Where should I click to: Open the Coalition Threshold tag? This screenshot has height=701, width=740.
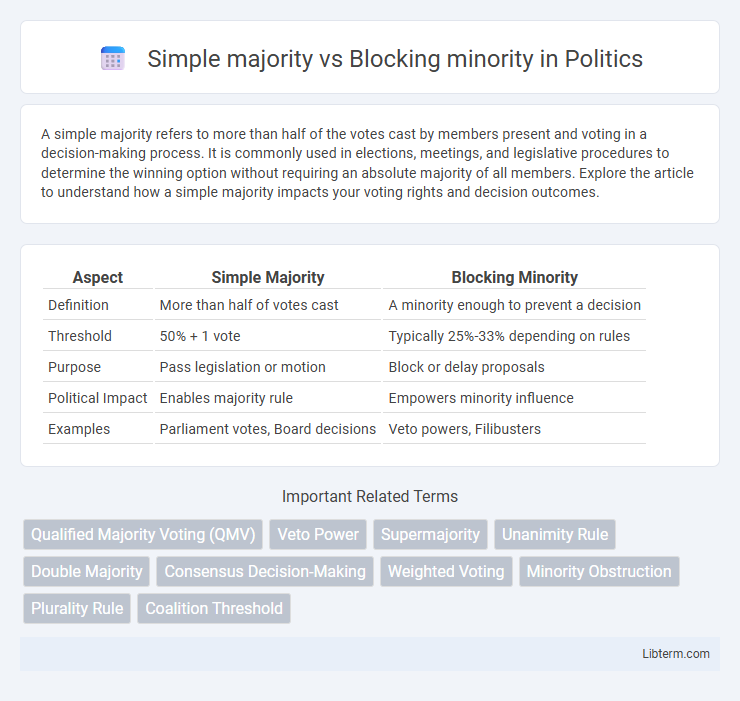click(x=214, y=608)
